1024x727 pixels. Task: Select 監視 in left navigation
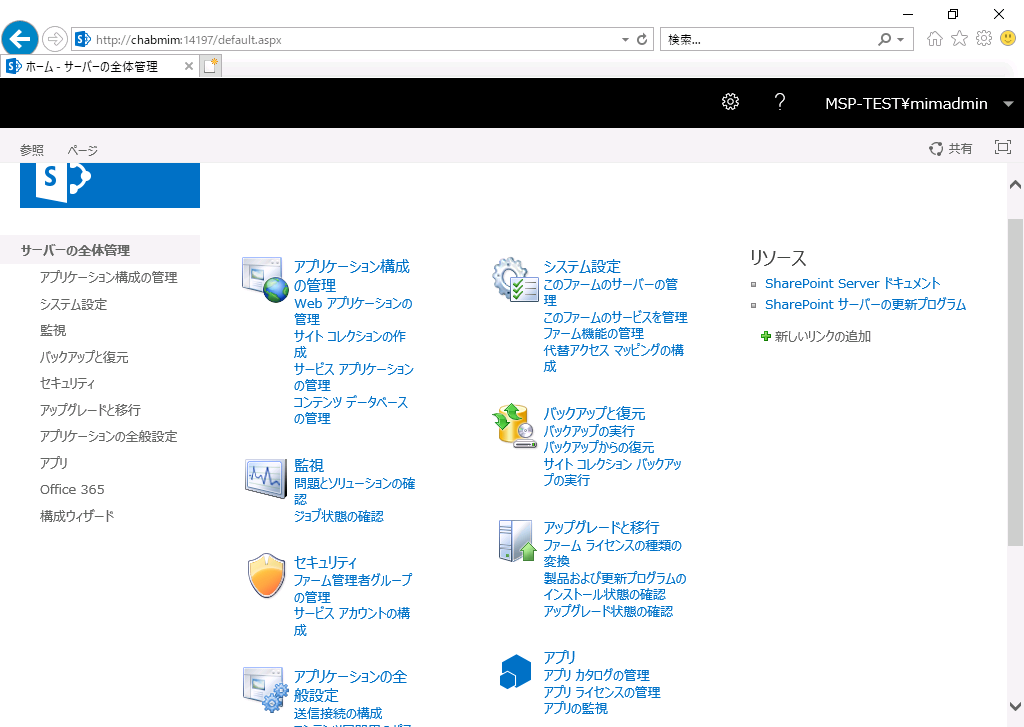pyautogui.click(x=53, y=331)
